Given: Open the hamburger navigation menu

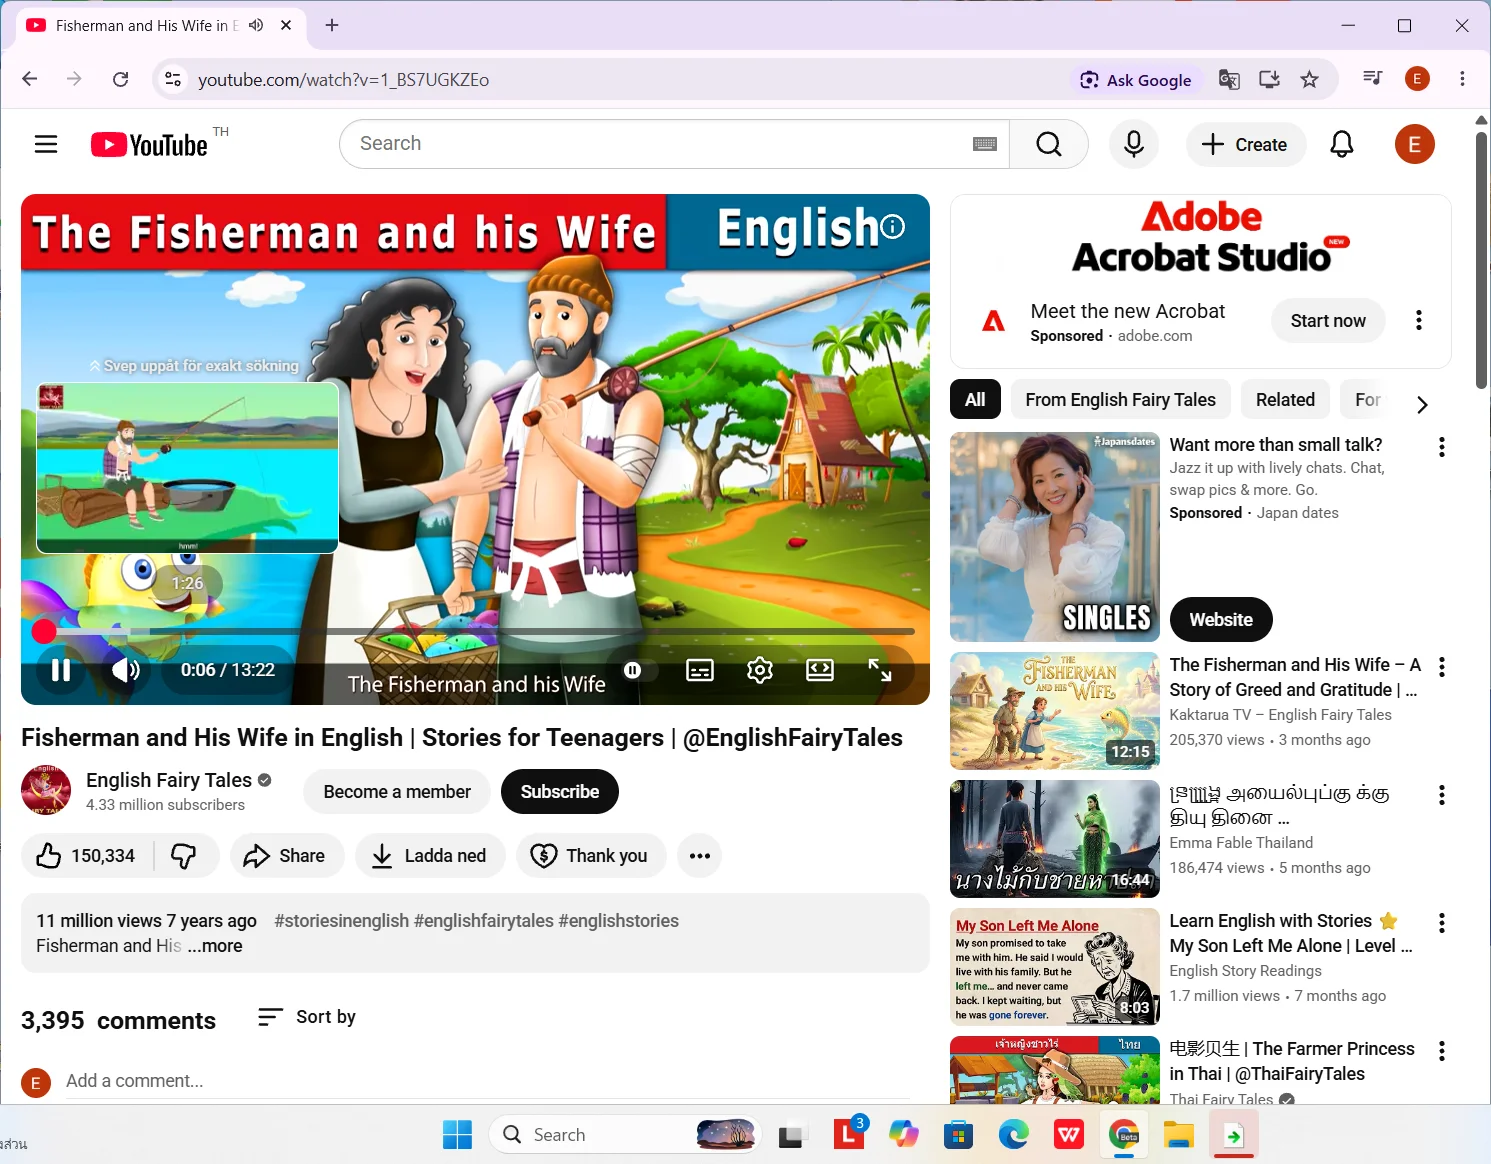Looking at the screenshot, I should click(45, 143).
